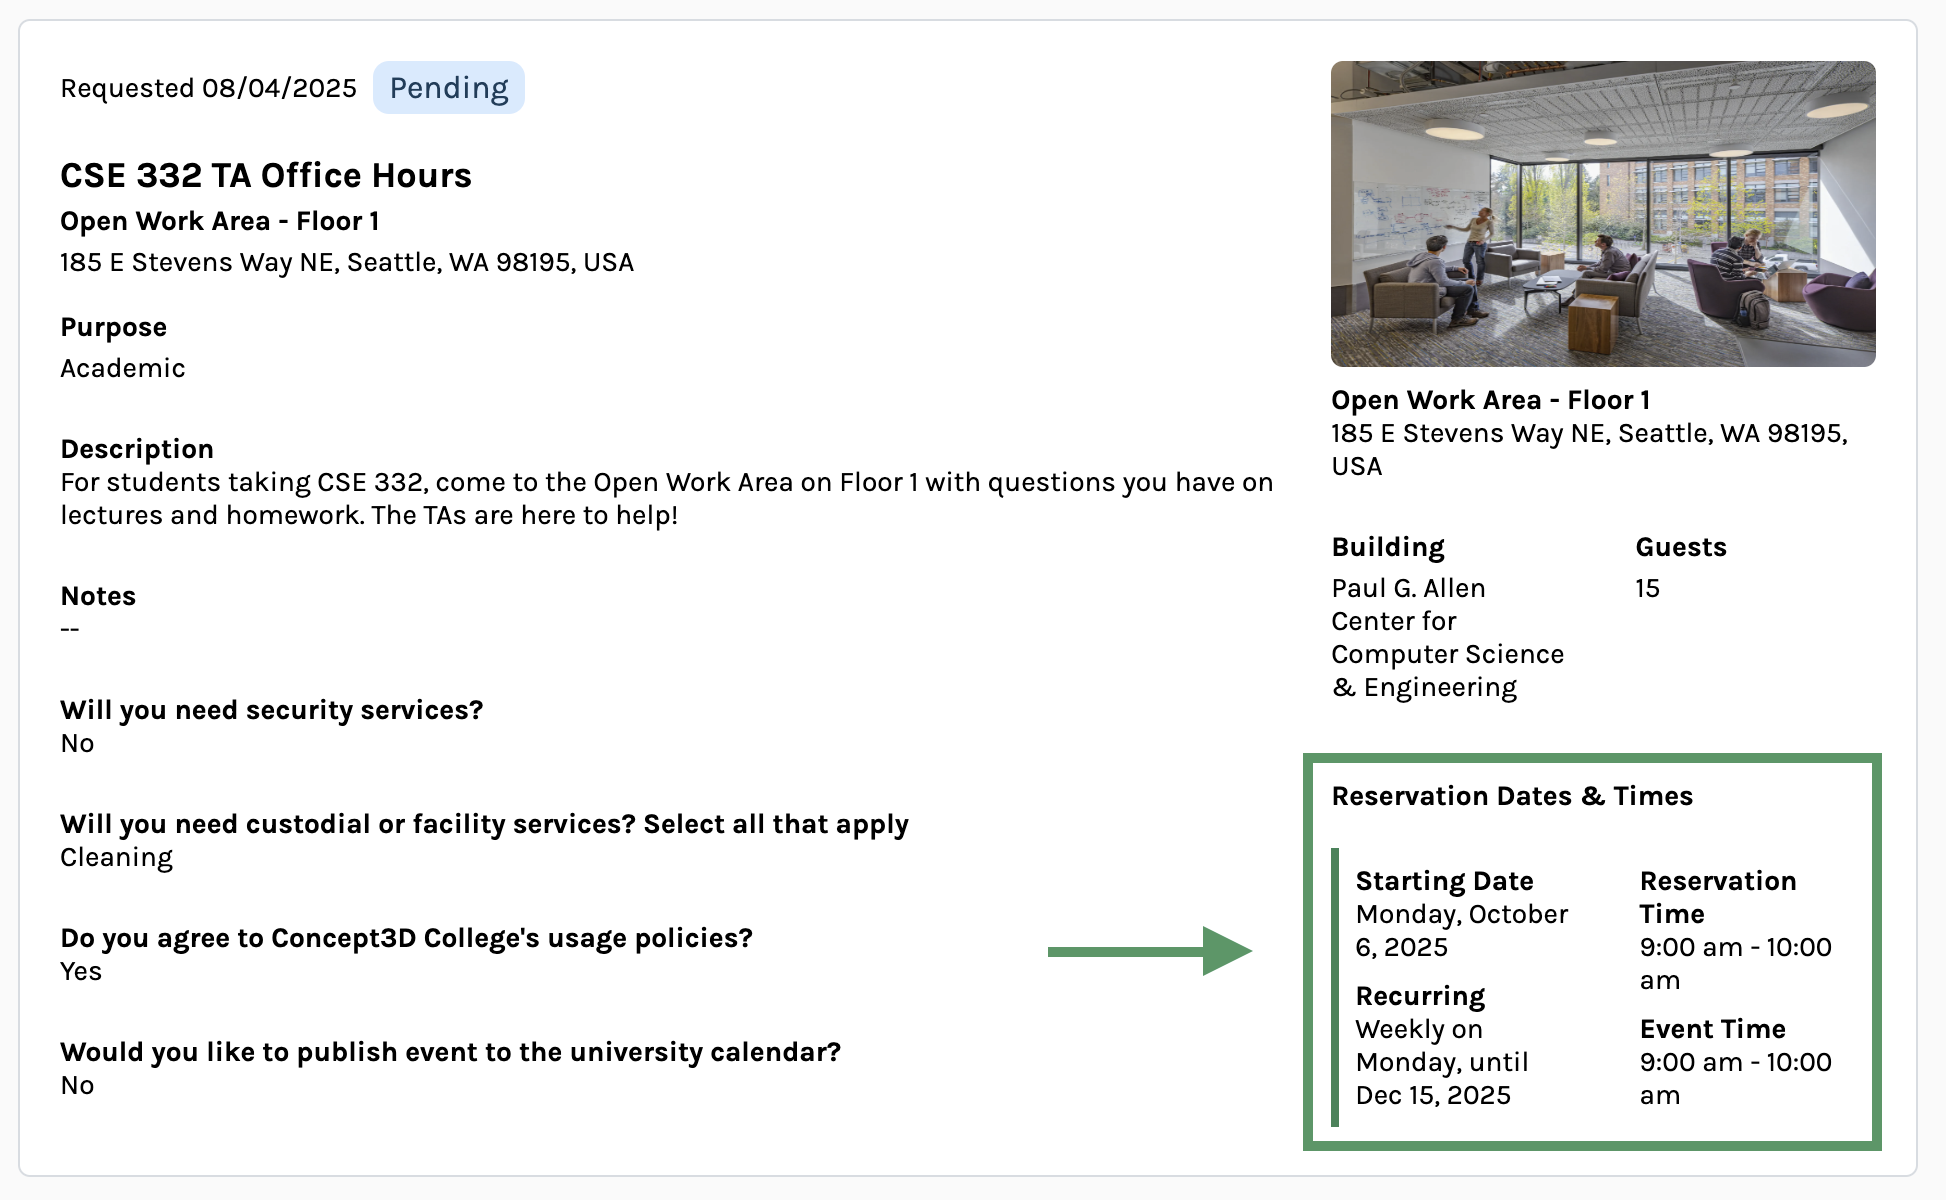The image size is (1946, 1200).
Task: Click the Purpose heading
Action: pyautogui.click(x=113, y=327)
